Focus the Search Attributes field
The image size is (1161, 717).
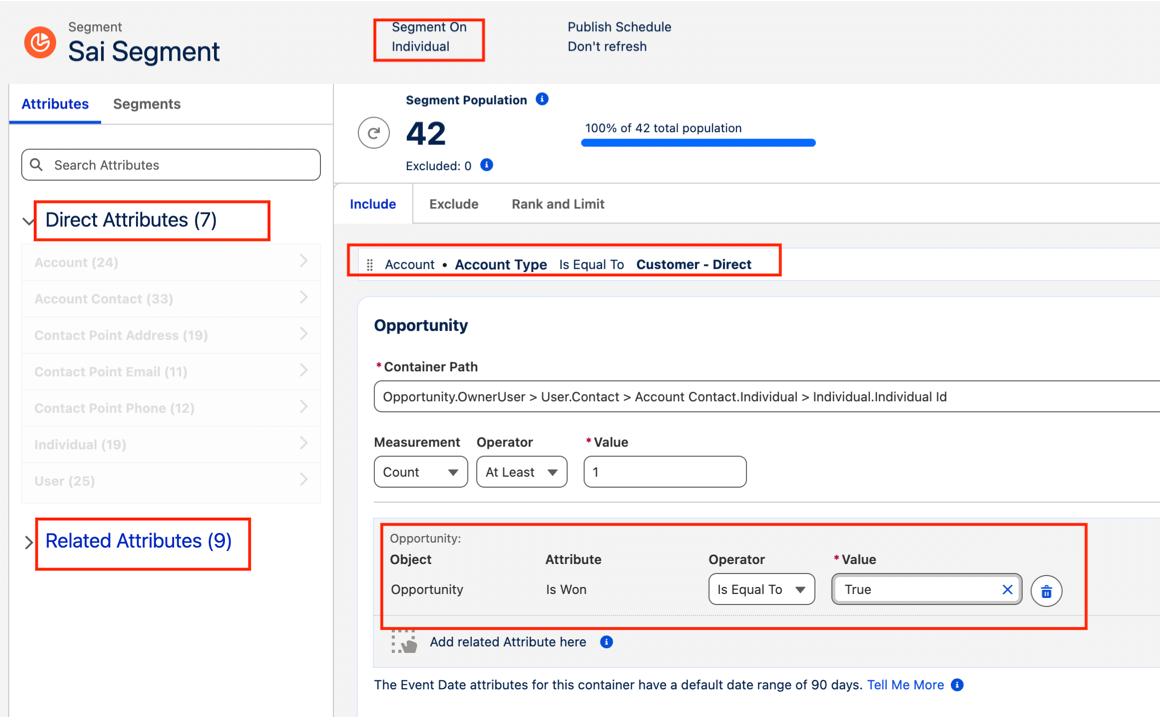click(171, 164)
